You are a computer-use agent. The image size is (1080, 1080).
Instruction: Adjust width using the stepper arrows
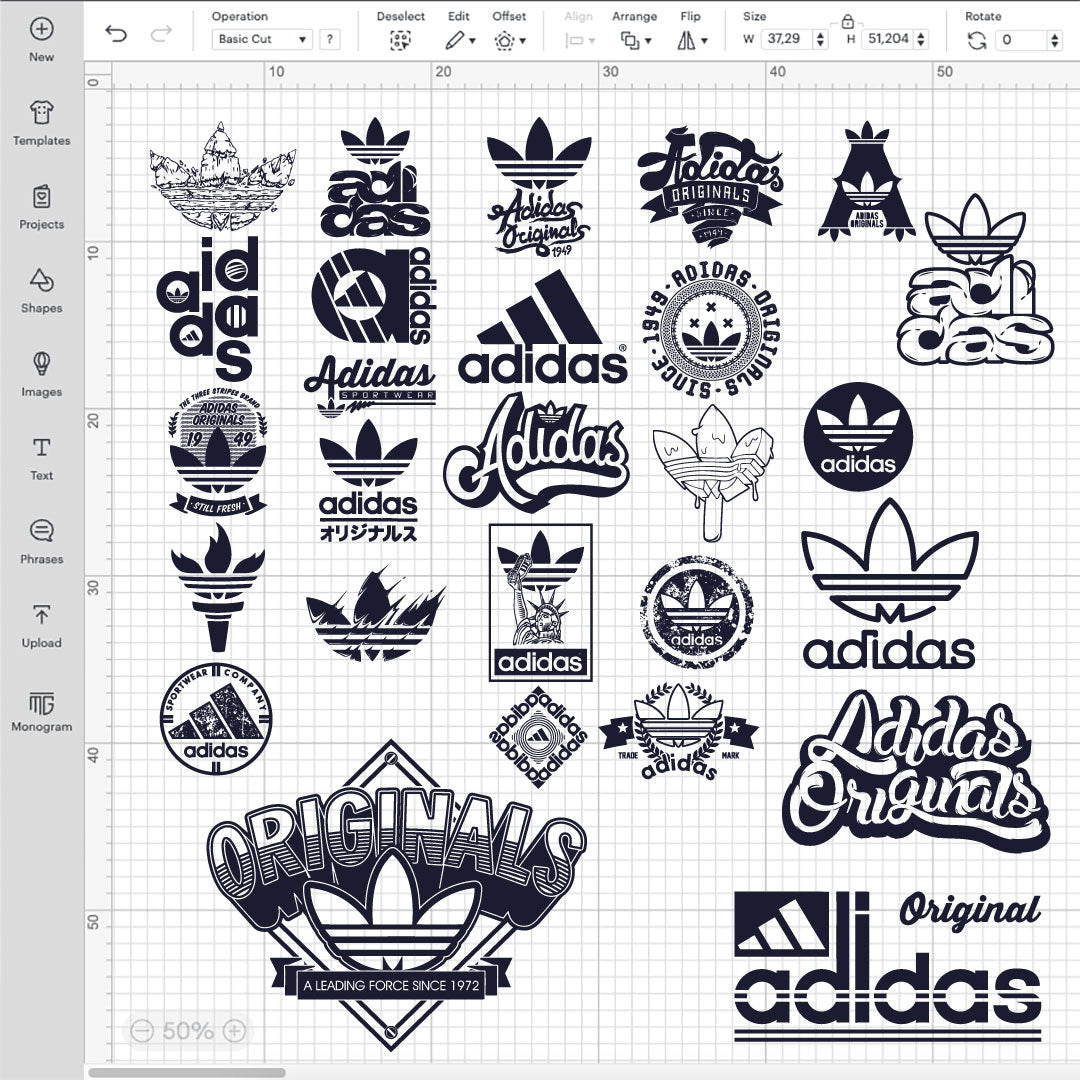(x=820, y=39)
